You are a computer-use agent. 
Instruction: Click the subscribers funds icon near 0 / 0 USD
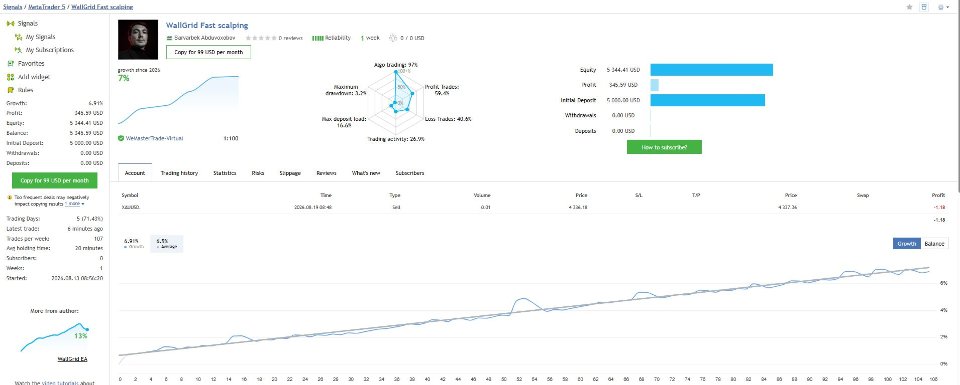[393, 38]
